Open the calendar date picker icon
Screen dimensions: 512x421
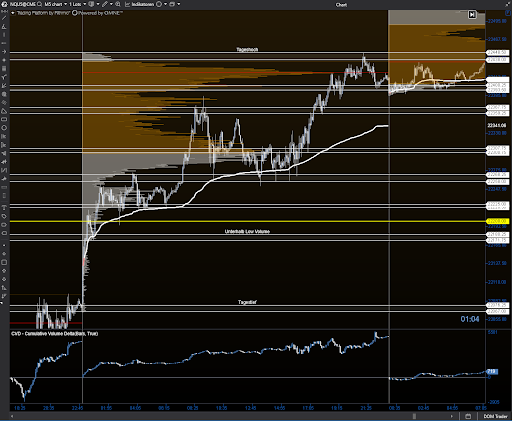[x=468, y=416]
